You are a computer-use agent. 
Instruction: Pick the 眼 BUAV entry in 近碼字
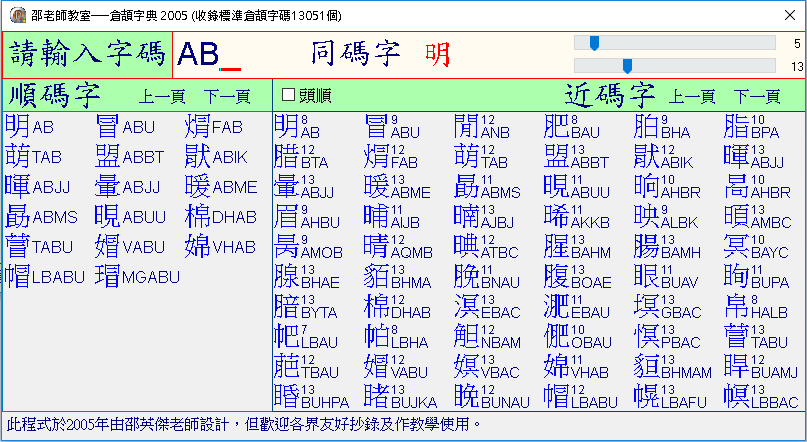pos(666,276)
